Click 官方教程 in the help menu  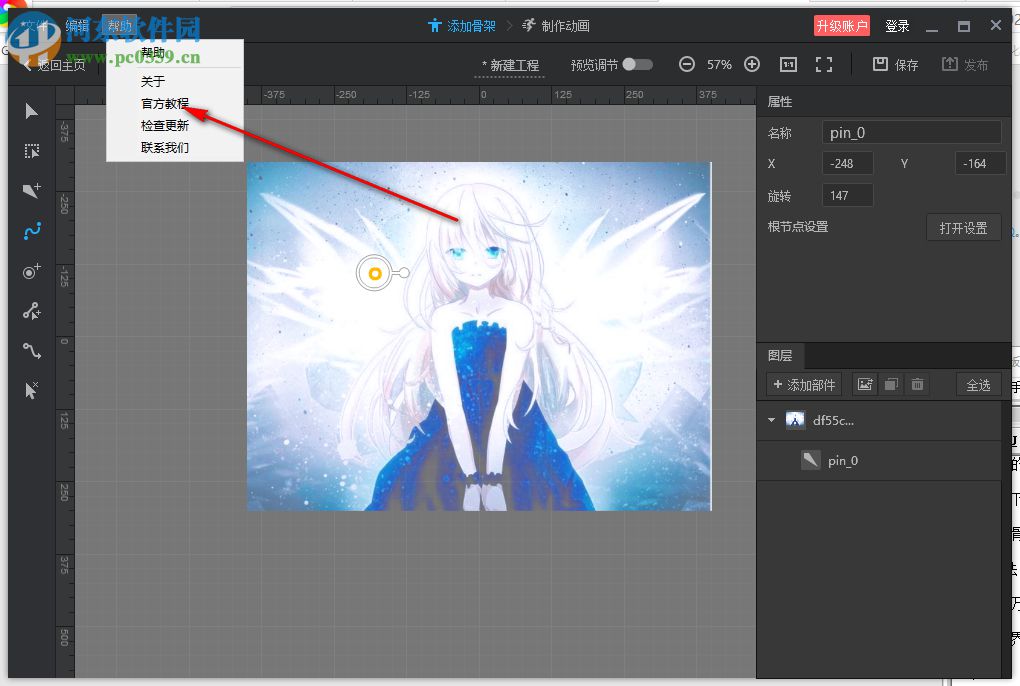(x=165, y=103)
